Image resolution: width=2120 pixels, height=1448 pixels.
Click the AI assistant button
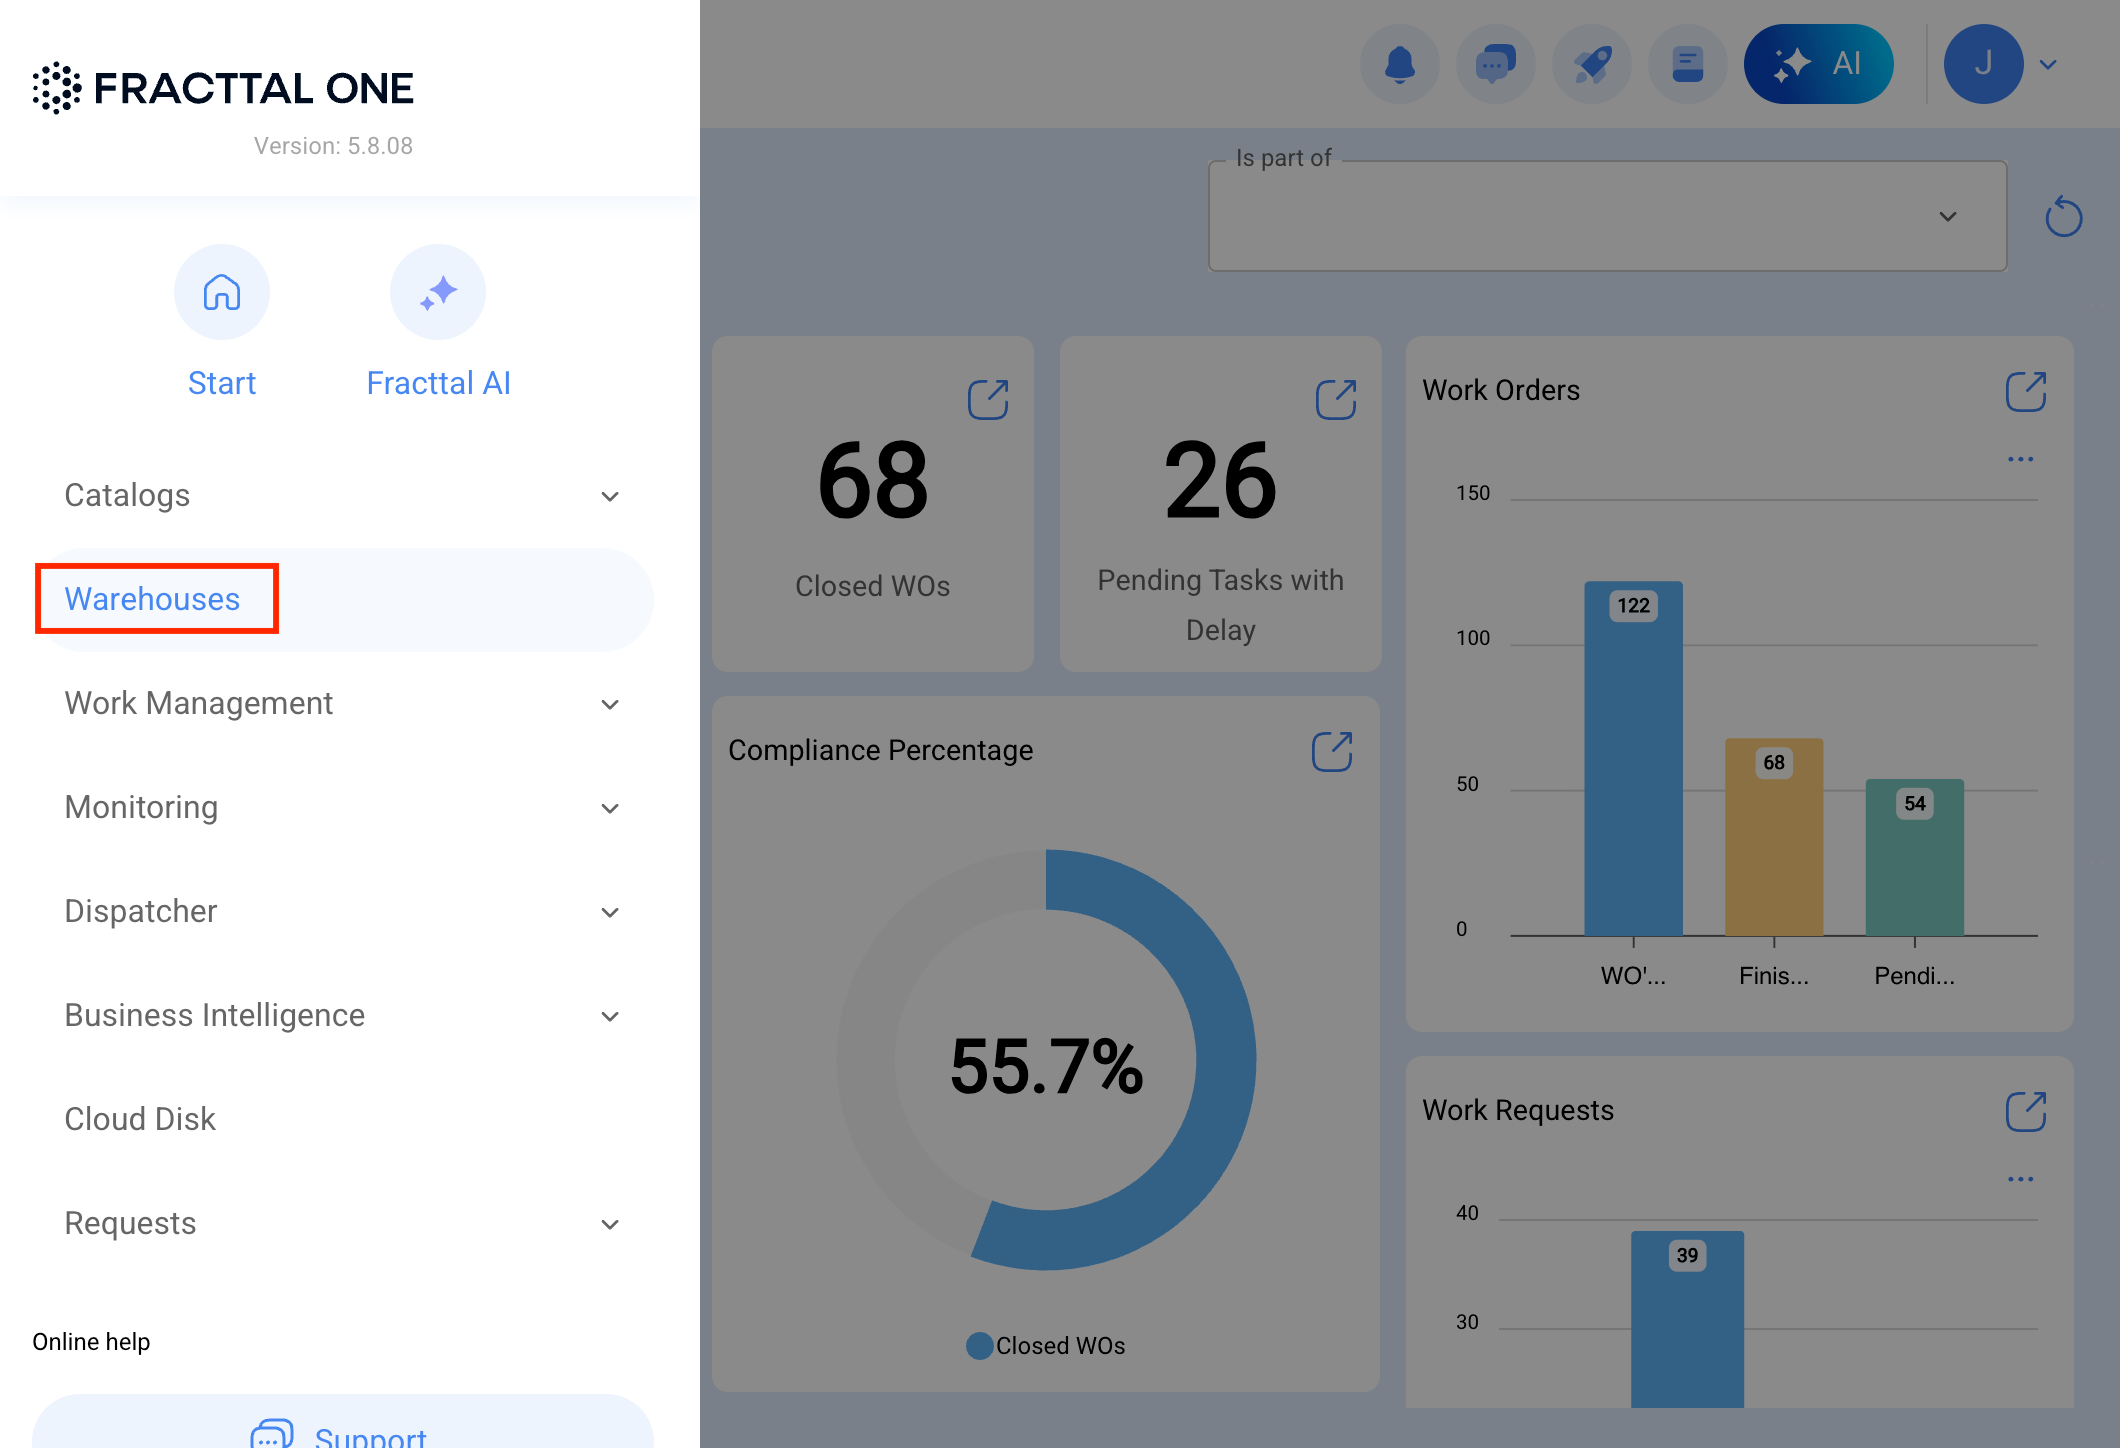1818,64
